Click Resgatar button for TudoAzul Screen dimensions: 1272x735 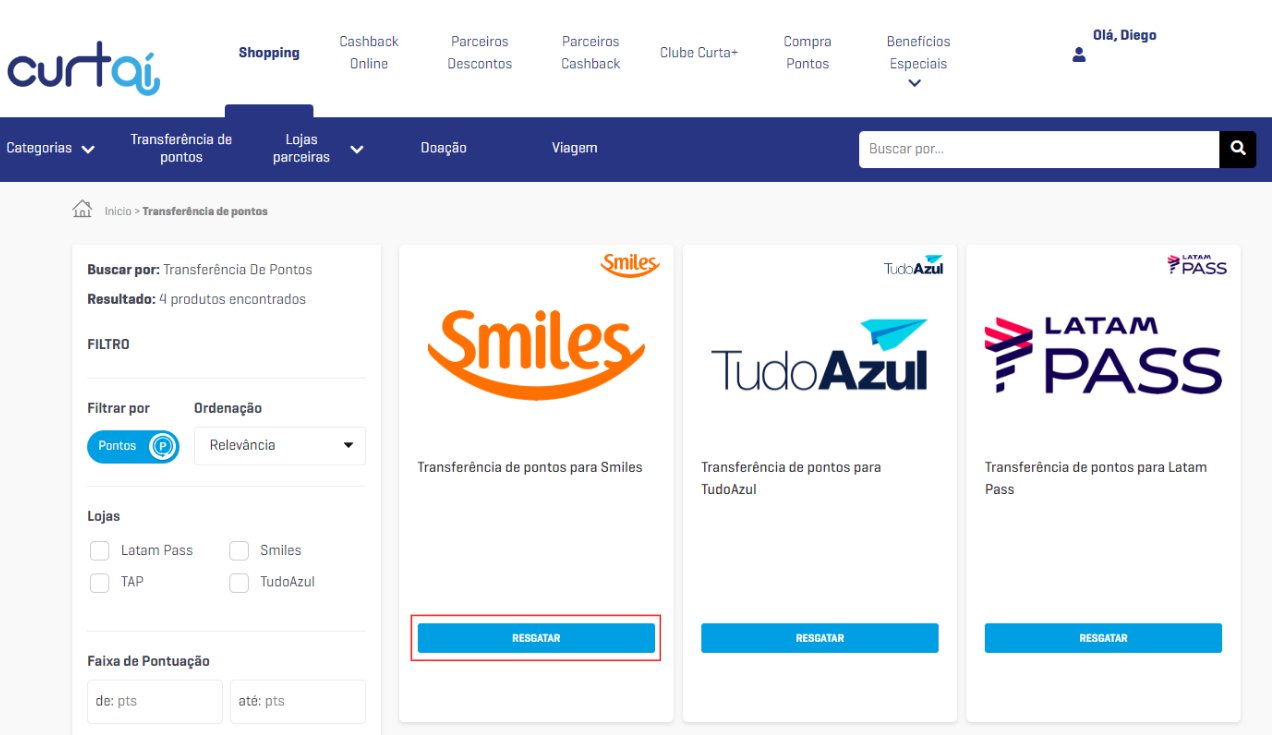click(x=820, y=638)
